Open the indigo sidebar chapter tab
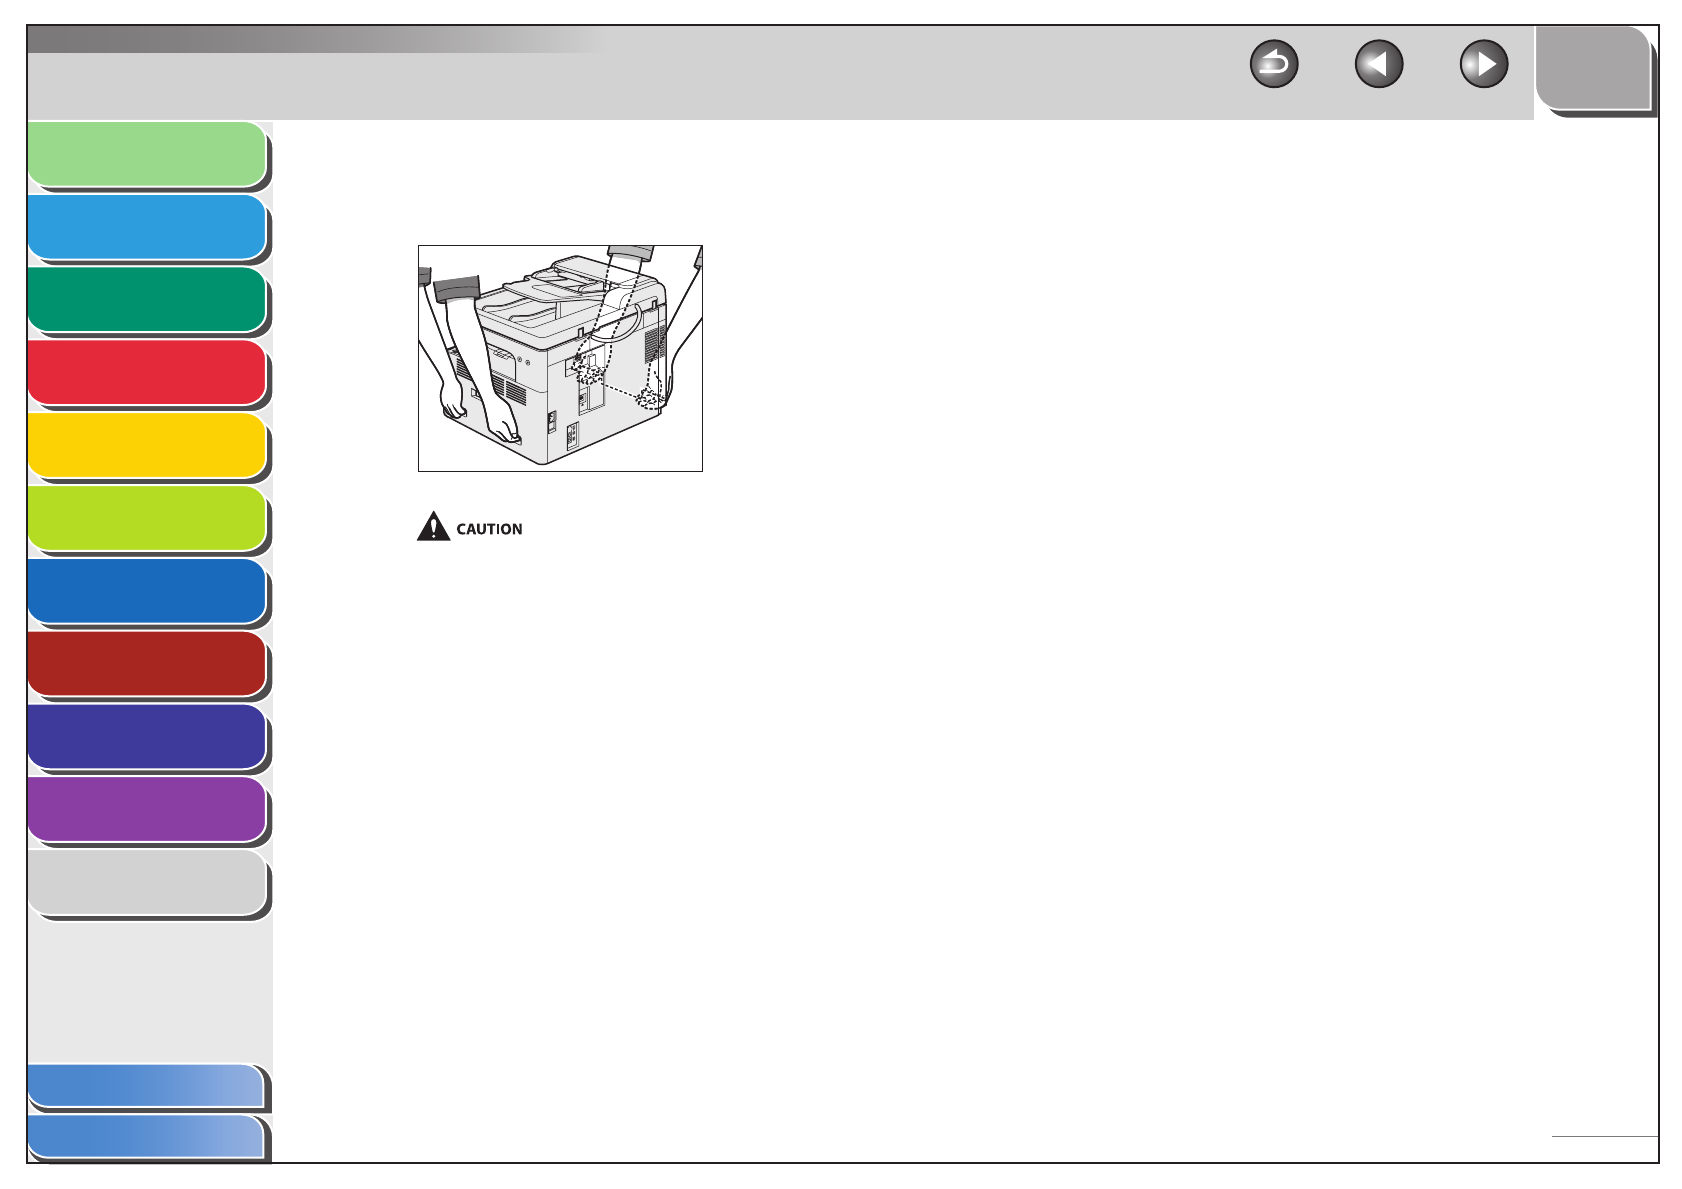Viewport: 1682px width, 1189px height. (147, 737)
